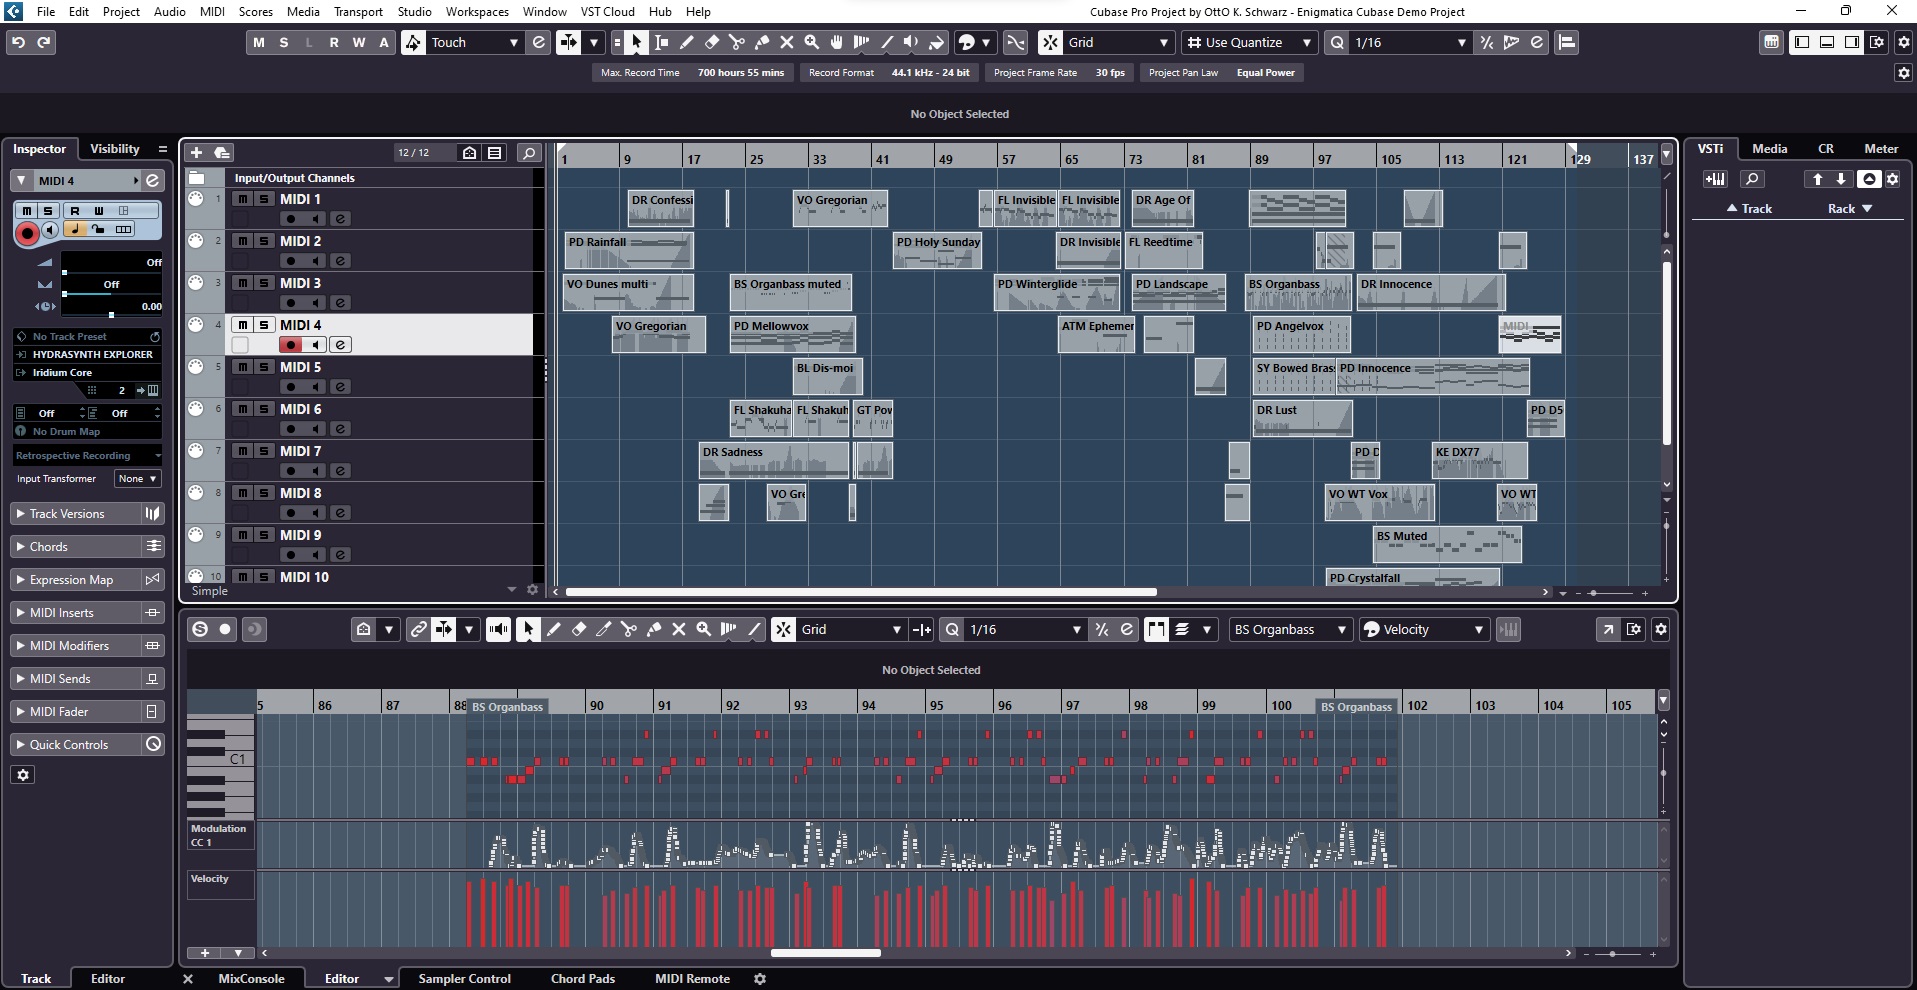This screenshot has height=990, width=1917.
Task: Mute the MIDI 3 track
Action: (x=243, y=283)
